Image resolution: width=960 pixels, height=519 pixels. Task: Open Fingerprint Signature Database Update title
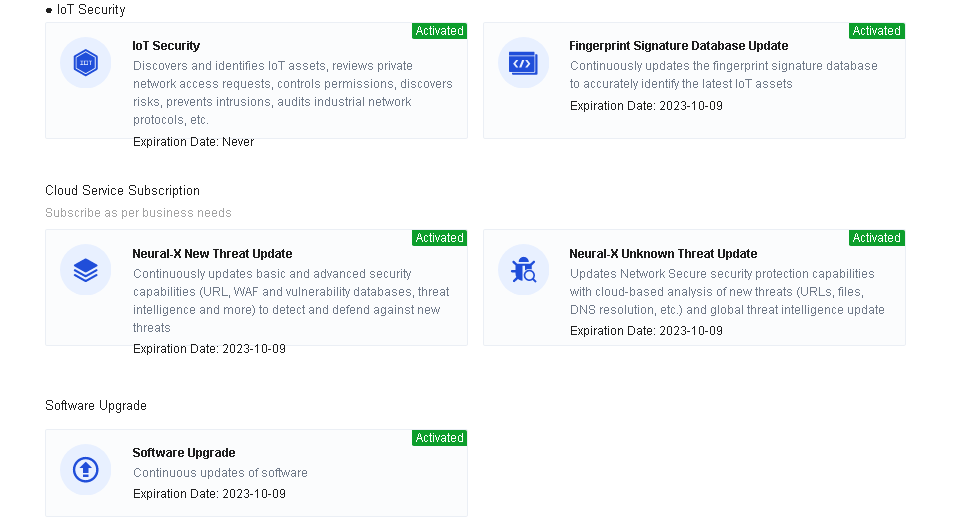point(678,46)
